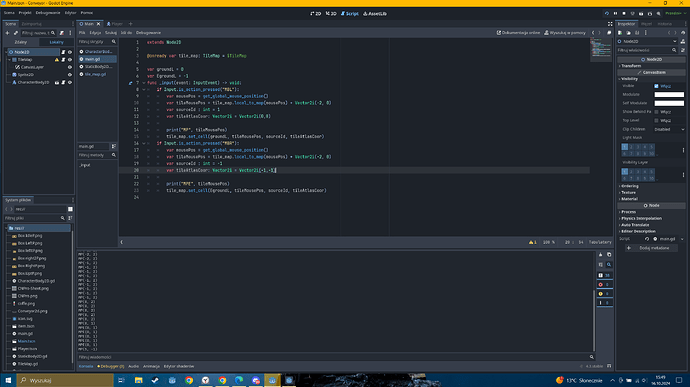Stop the running project
This screenshot has height=387, width=690.
coord(624,14)
